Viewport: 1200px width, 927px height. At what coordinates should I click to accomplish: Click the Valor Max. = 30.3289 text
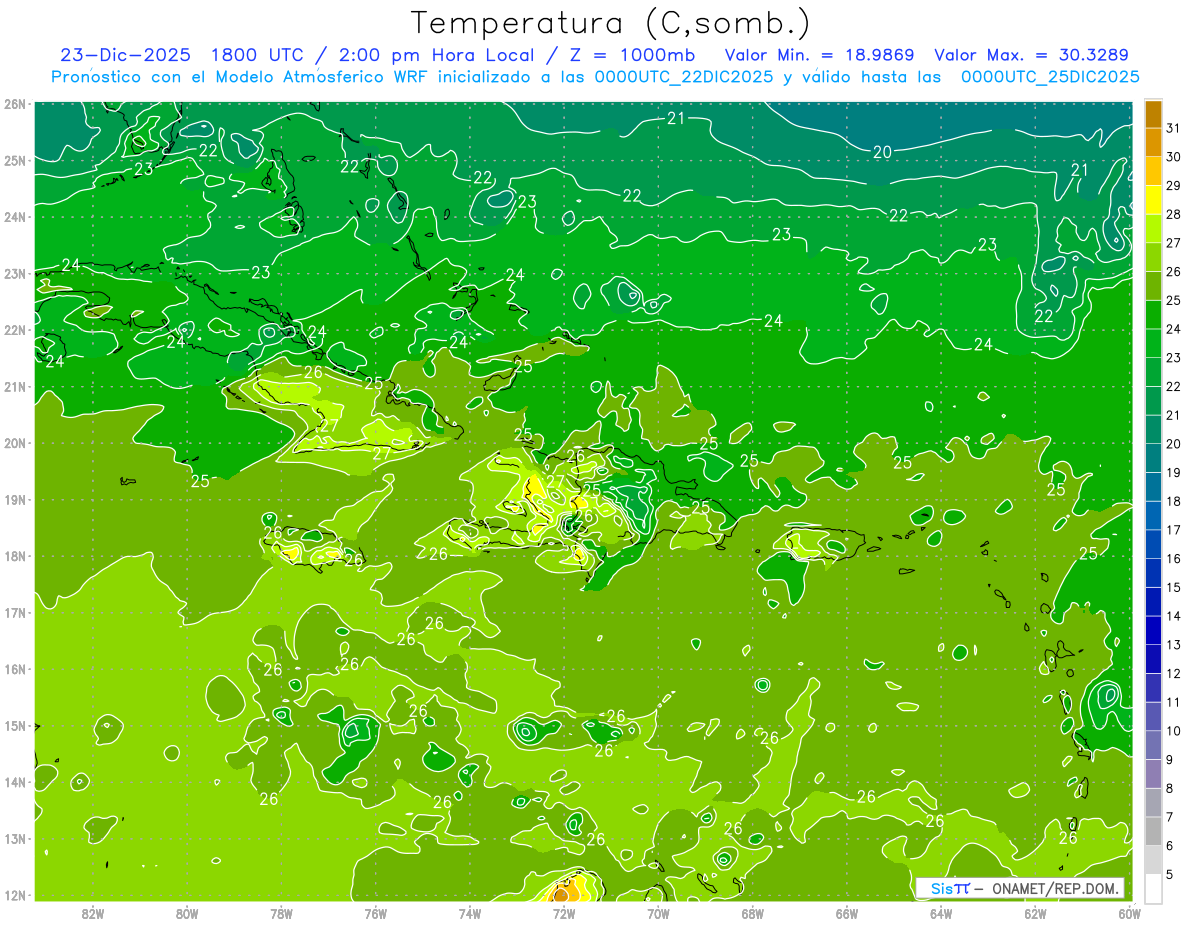click(x=1032, y=55)
